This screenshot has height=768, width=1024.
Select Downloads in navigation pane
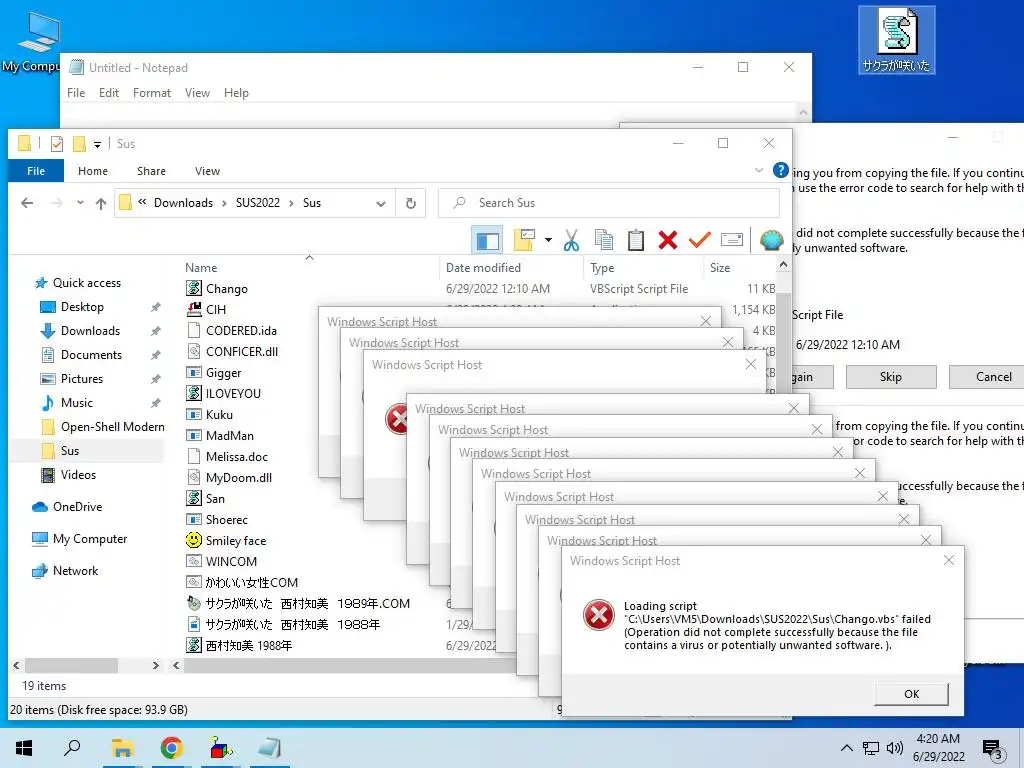(90, 331)
